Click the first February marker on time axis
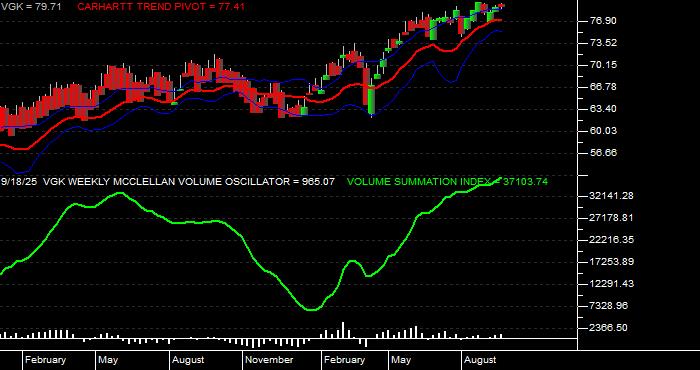 tap(46, 360)
